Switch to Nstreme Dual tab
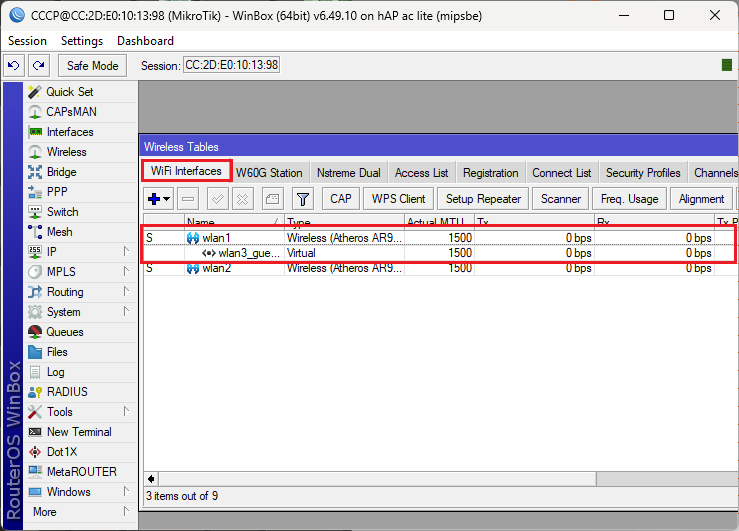 349,173
